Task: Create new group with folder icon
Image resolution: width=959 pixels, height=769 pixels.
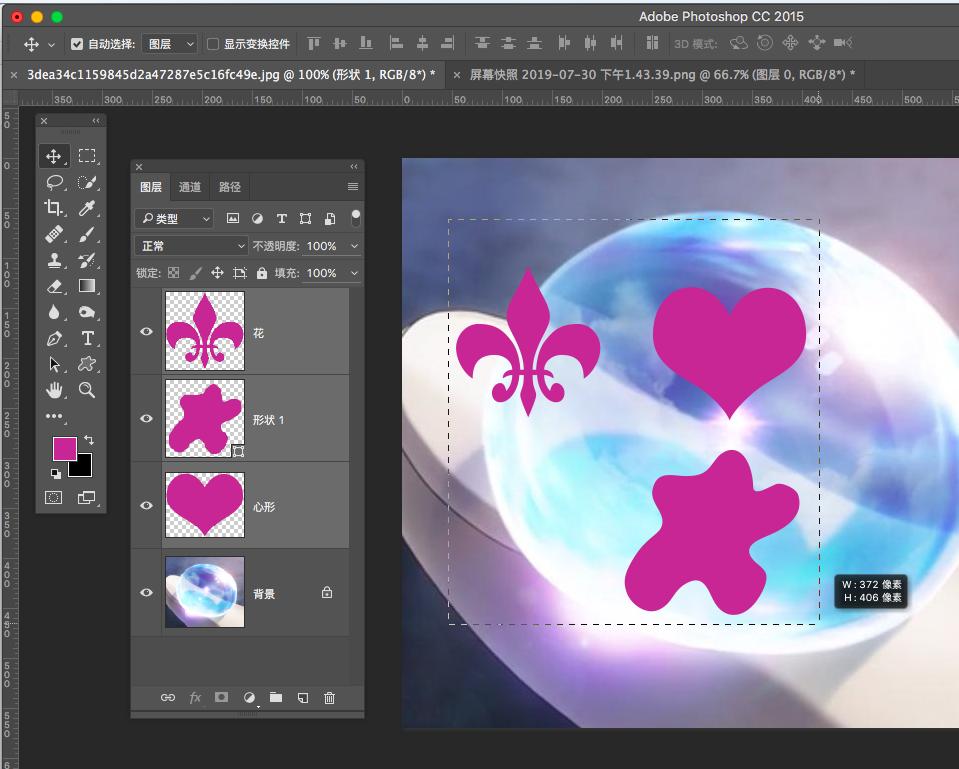Action: click(x=276, y=698)
